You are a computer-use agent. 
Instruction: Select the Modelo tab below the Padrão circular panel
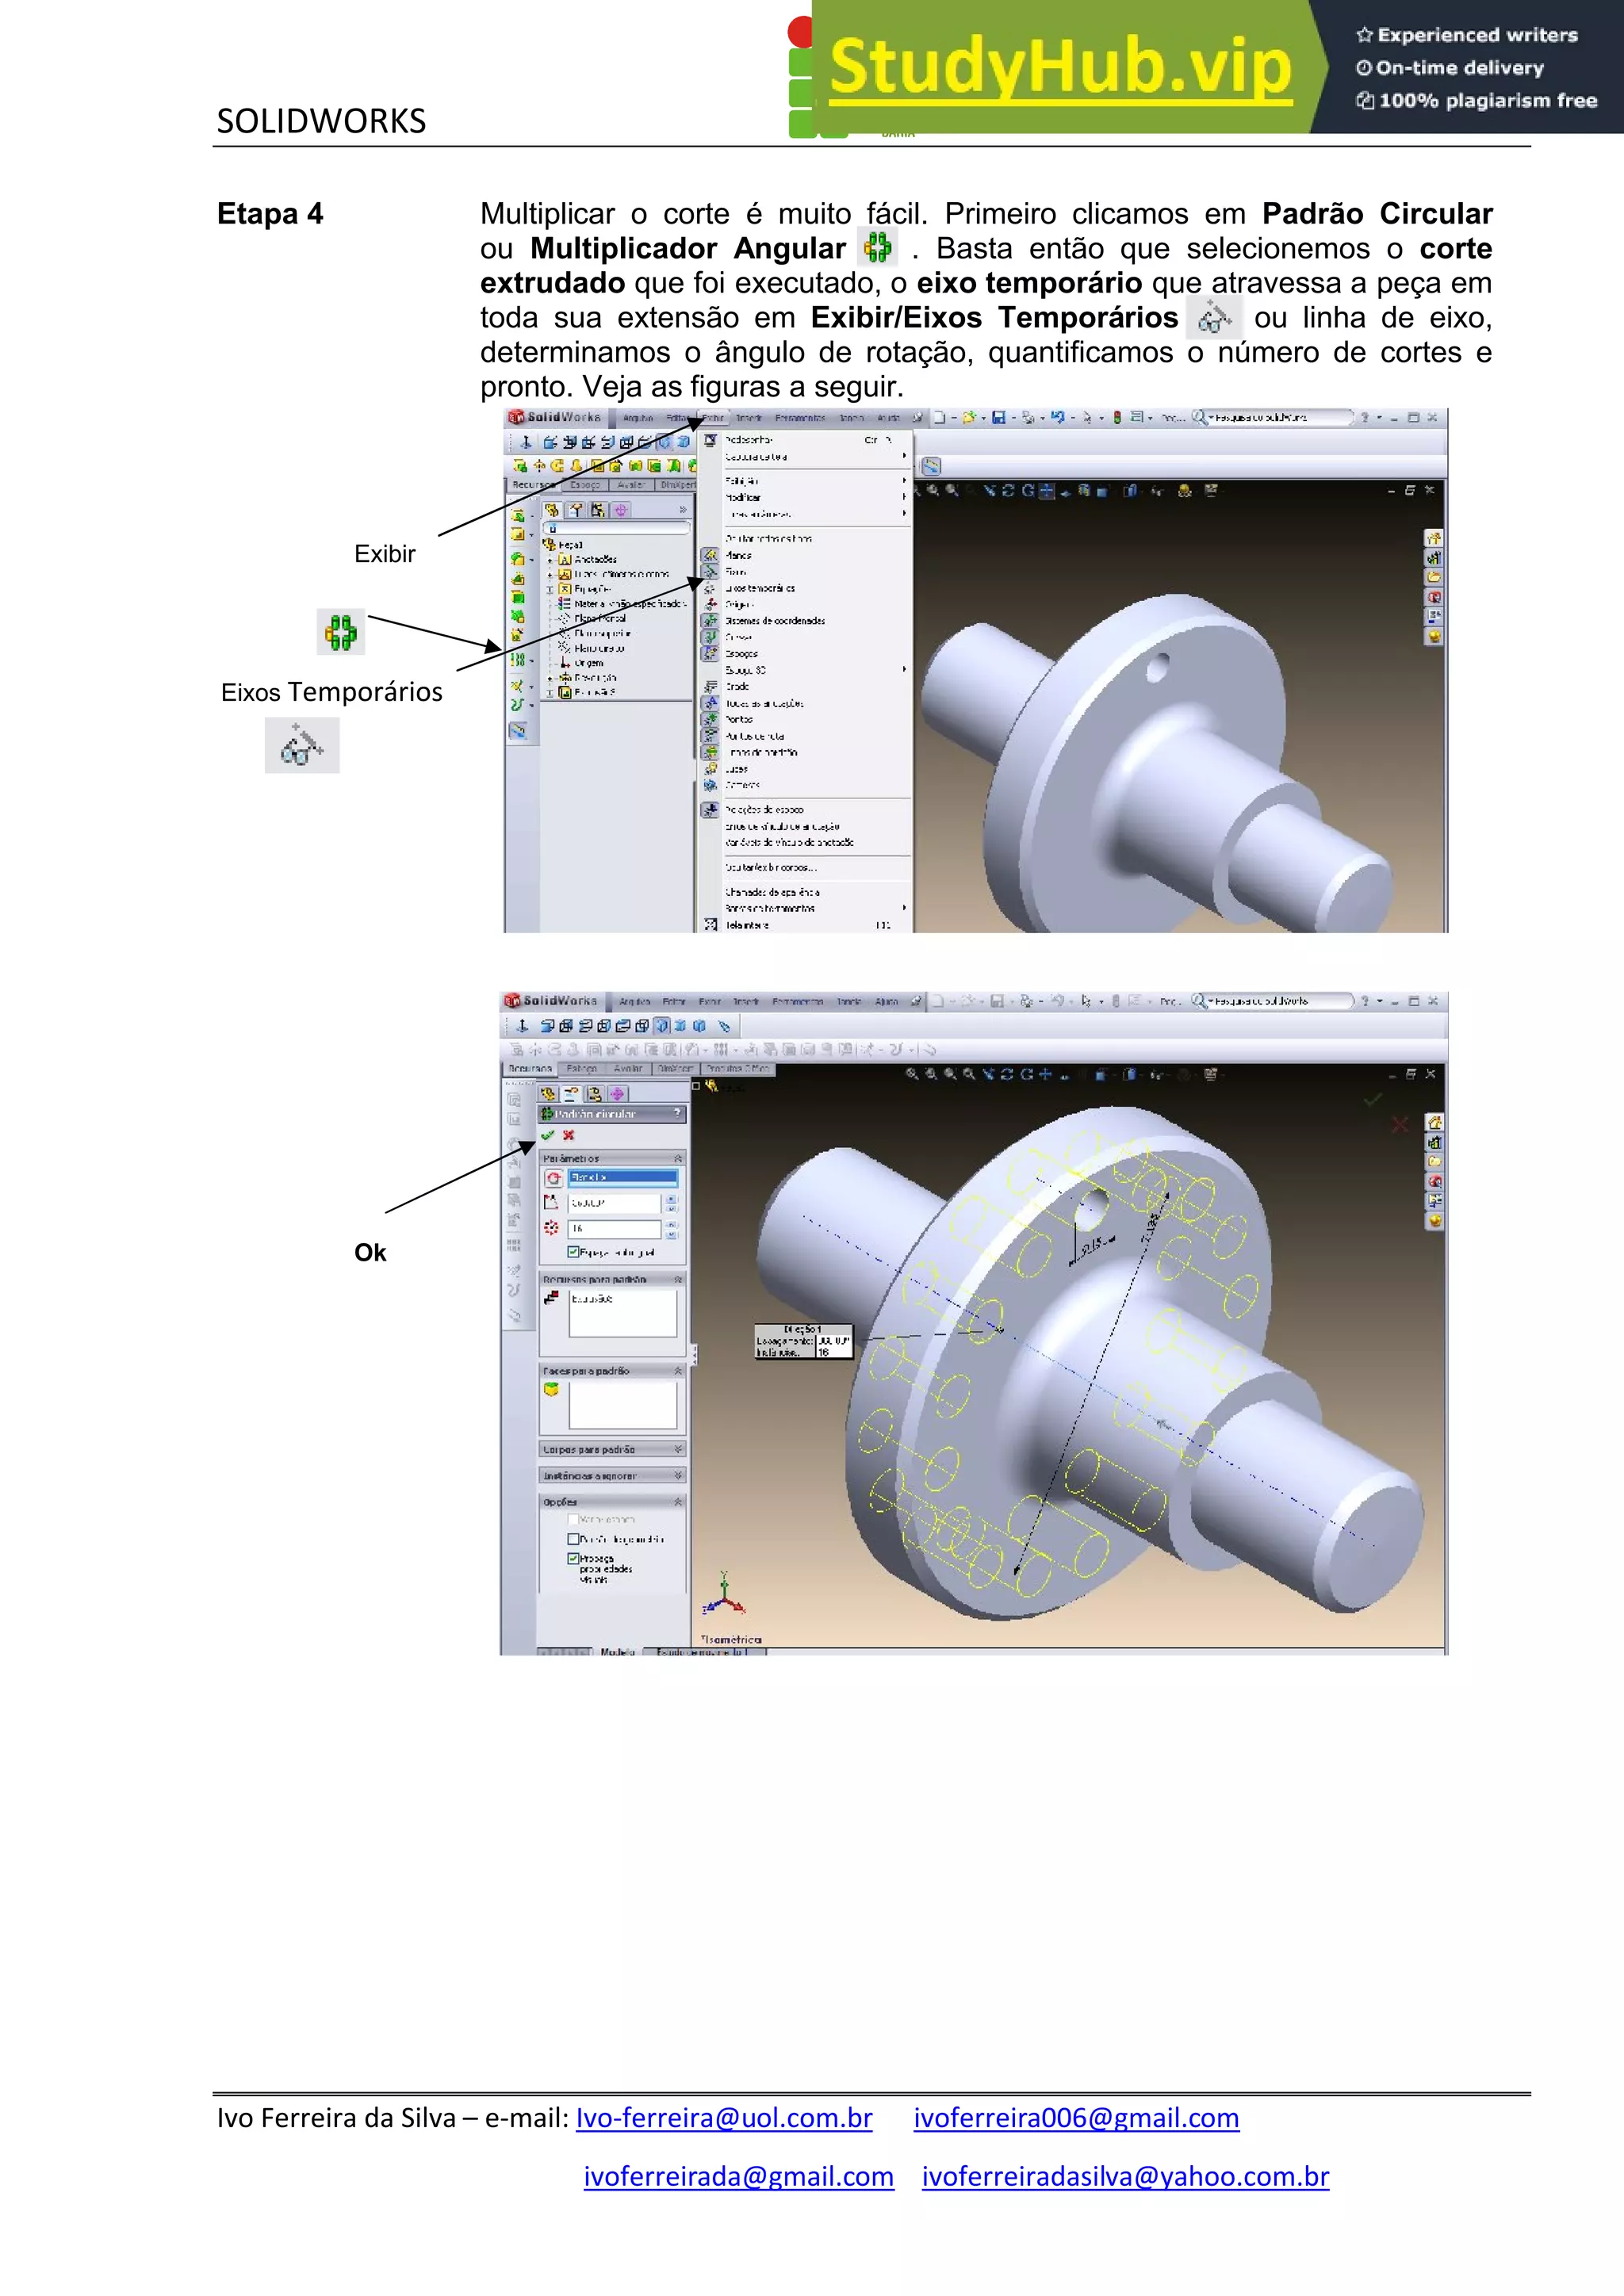pyautogui.click(x=617, y=1651)
